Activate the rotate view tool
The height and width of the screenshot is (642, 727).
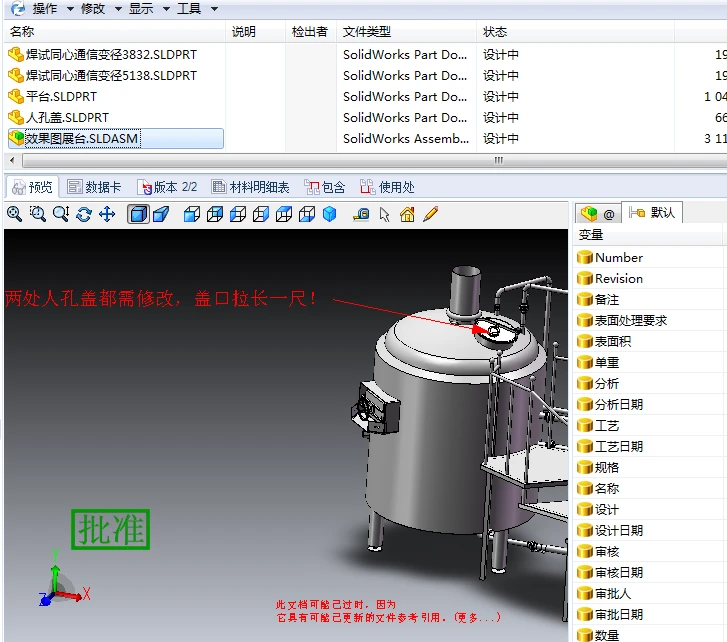point(84,214)
